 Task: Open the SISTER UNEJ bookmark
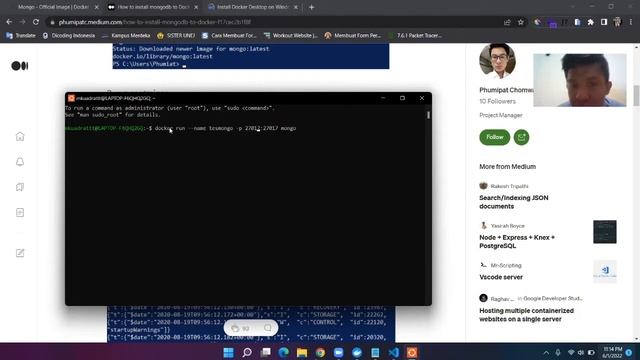coord(176,36)
